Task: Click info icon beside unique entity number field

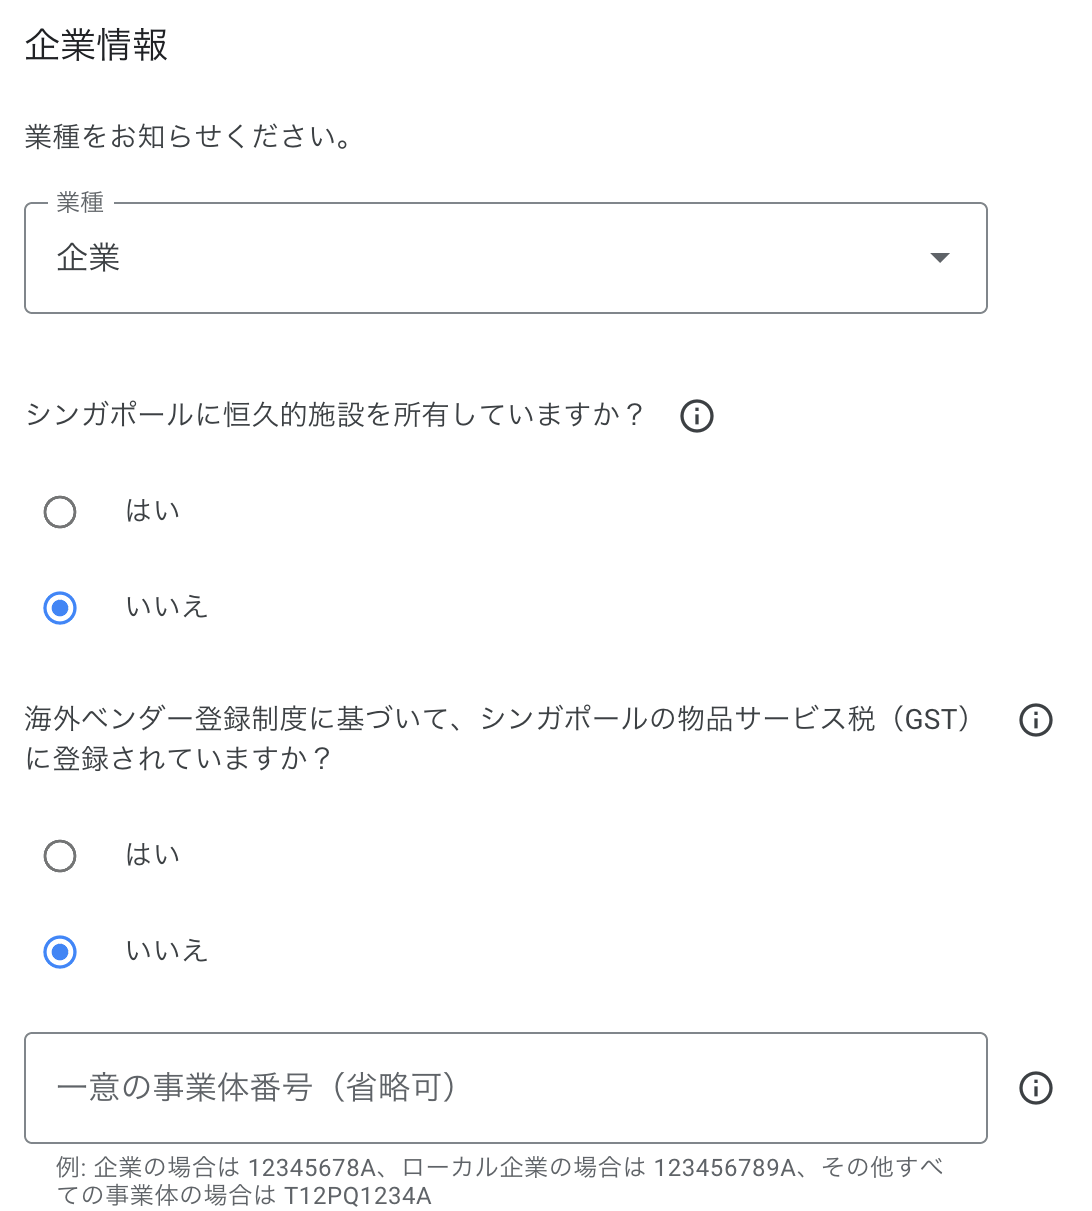Action: [x=1035, y=1088]
